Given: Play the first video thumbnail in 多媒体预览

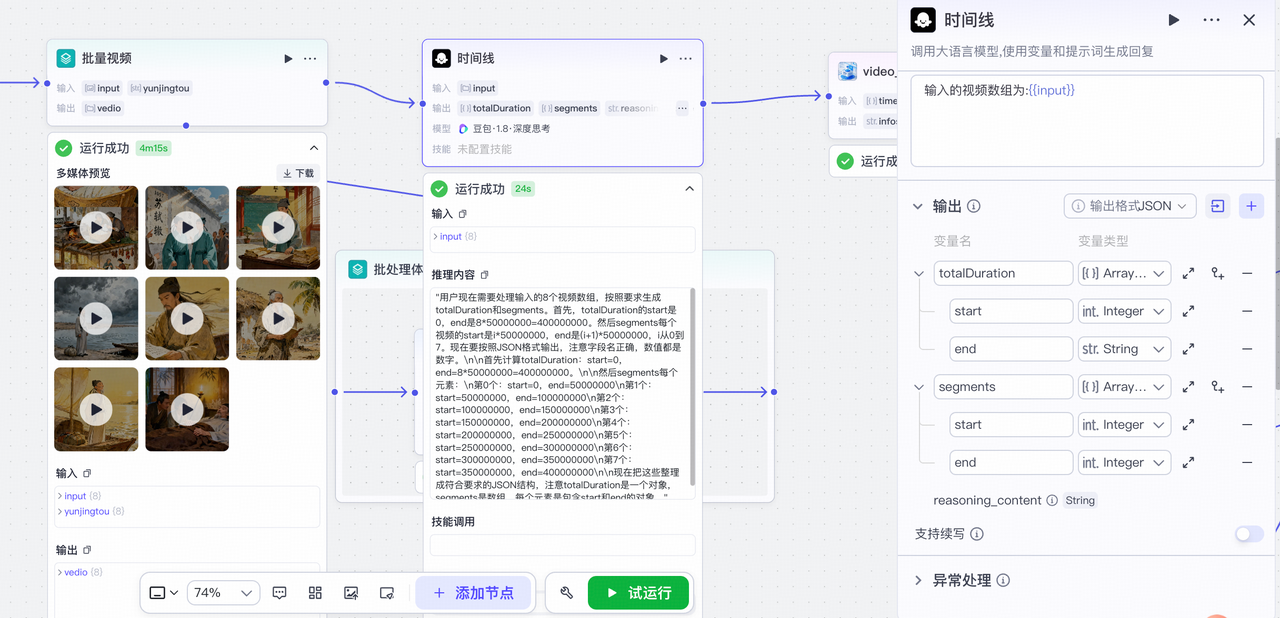Looking at the screenshot, I should [x=96, y=228].
